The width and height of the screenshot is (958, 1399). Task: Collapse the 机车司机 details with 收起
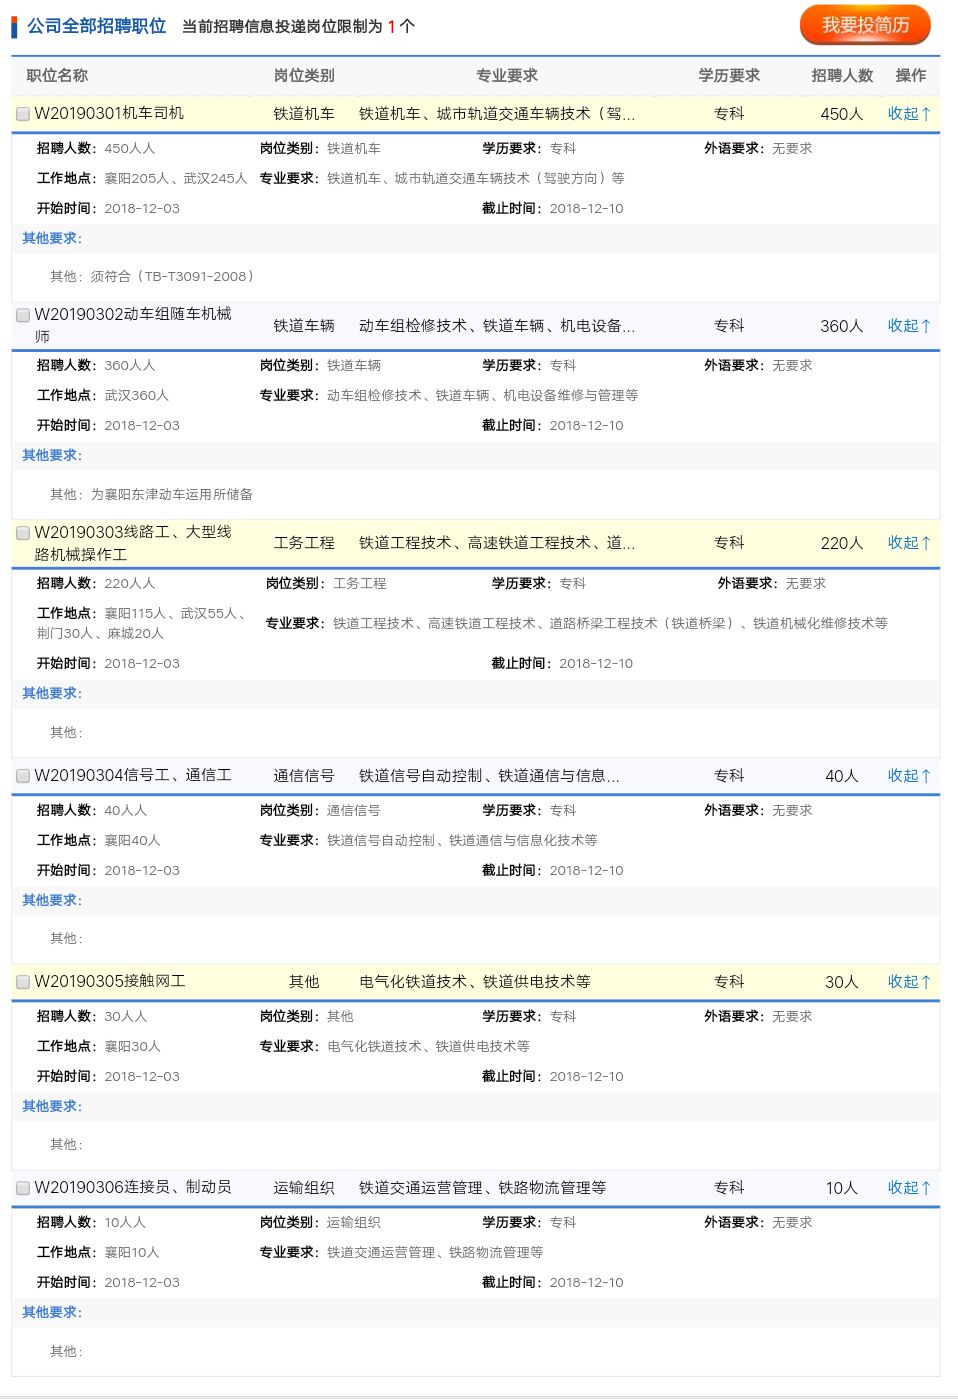(x=909, y=114)
